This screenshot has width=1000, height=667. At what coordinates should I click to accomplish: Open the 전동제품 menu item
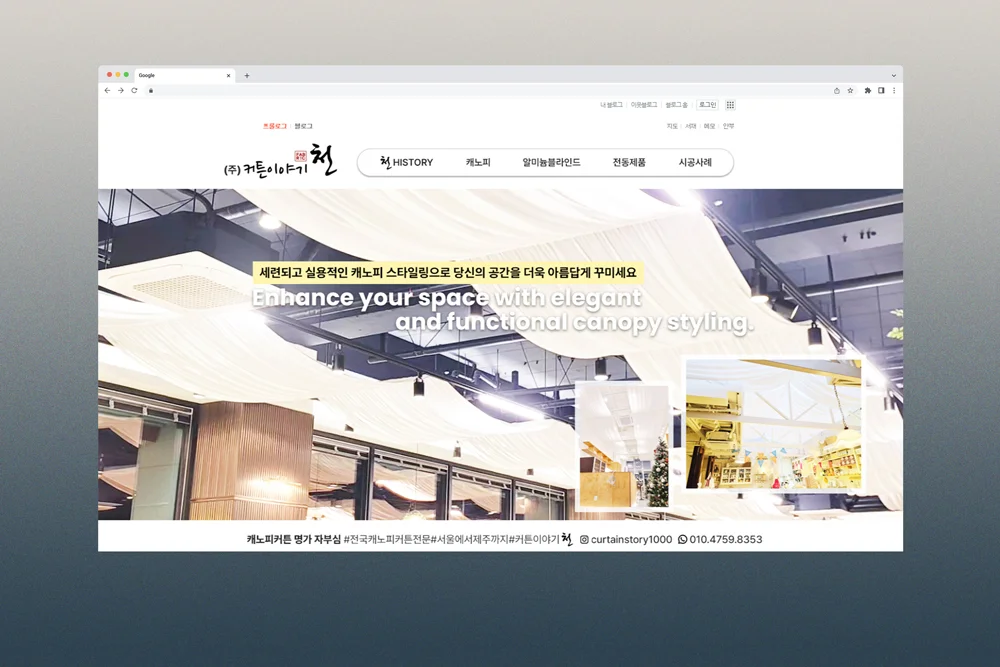(x=629, y=163)
